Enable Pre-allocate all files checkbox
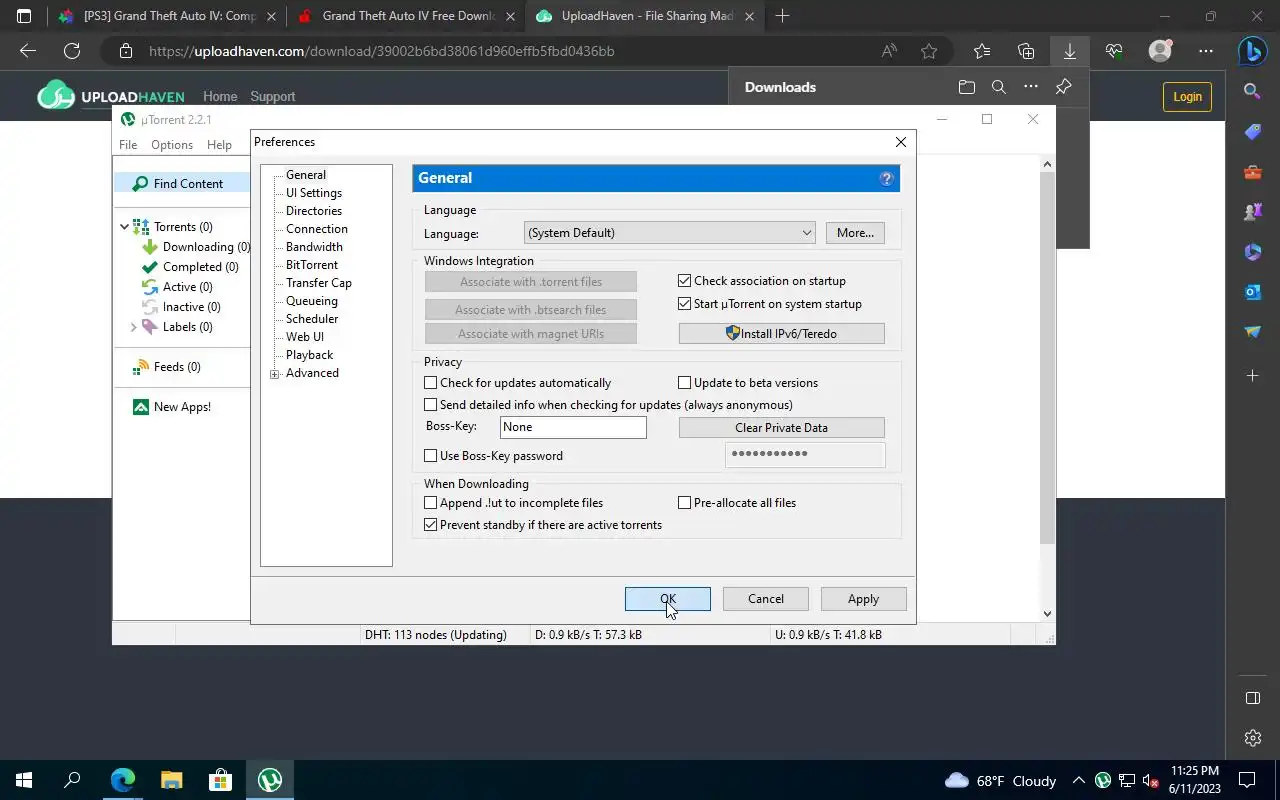The image size is (1280, 800). [685, 503]
